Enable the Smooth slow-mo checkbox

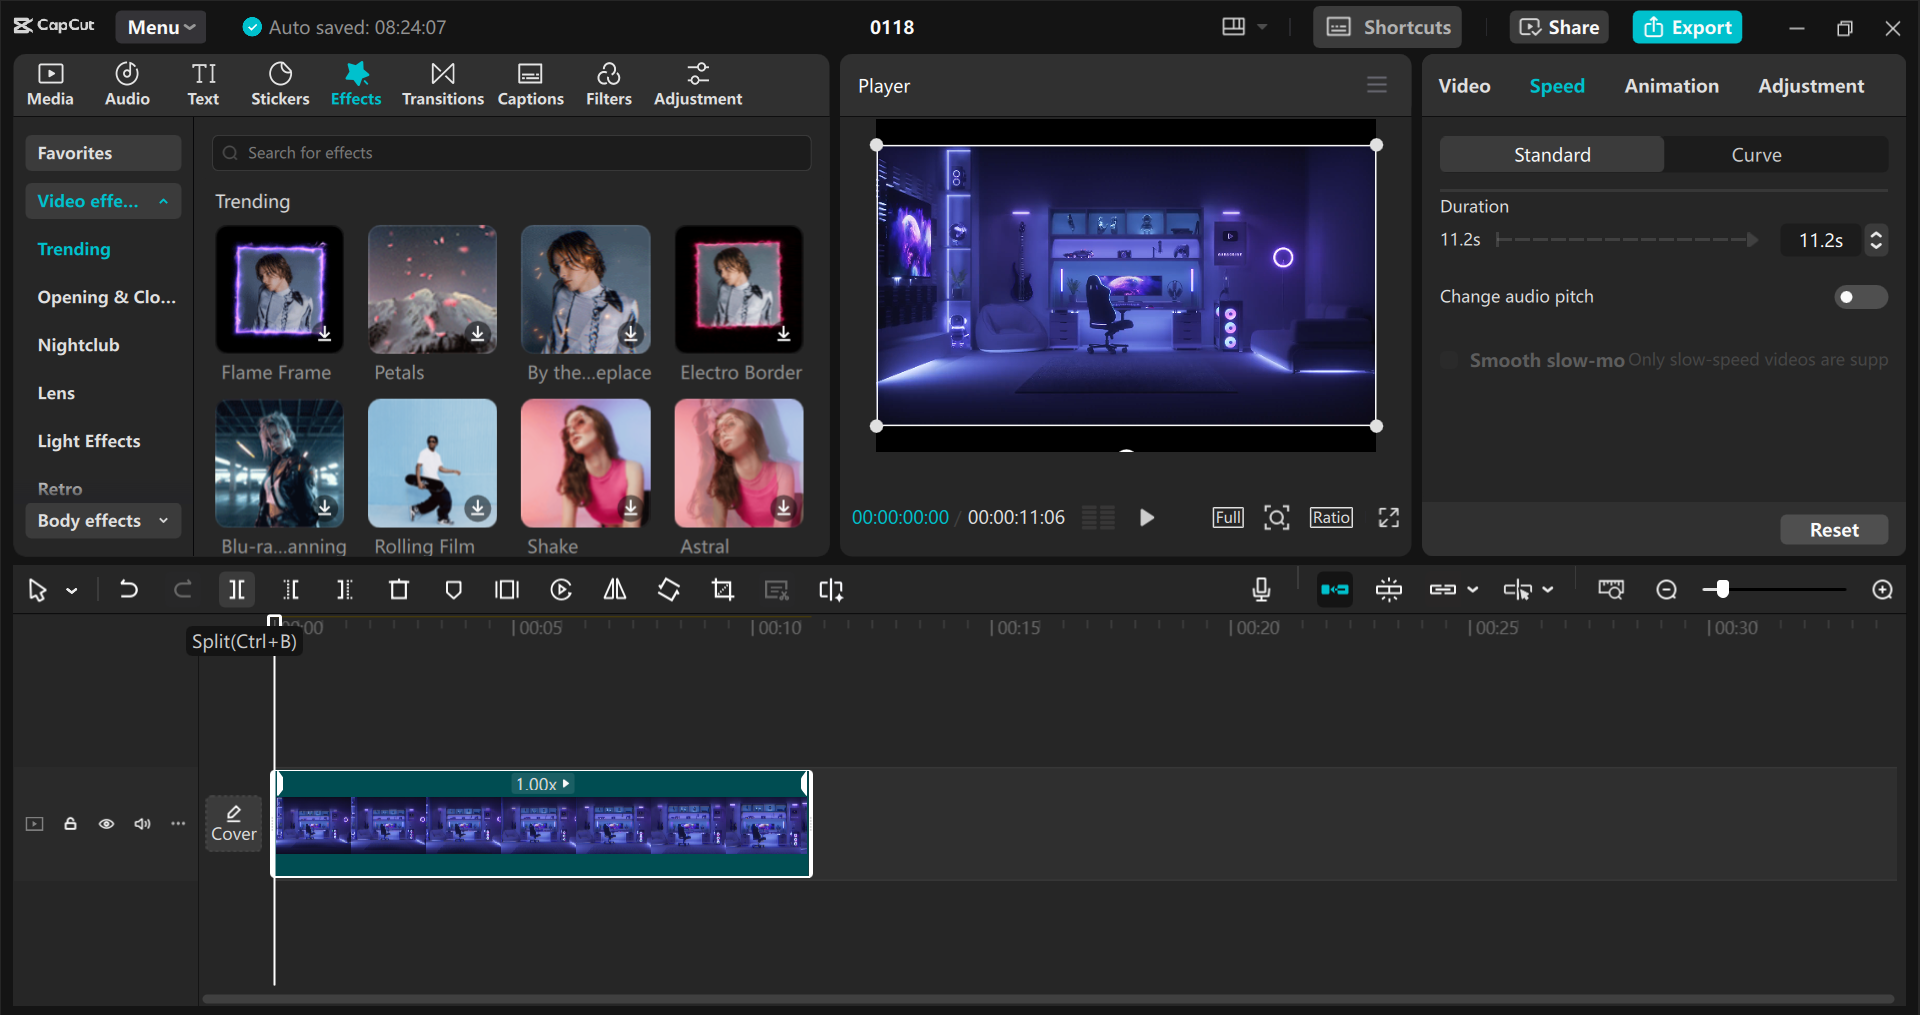(1448, 360)
